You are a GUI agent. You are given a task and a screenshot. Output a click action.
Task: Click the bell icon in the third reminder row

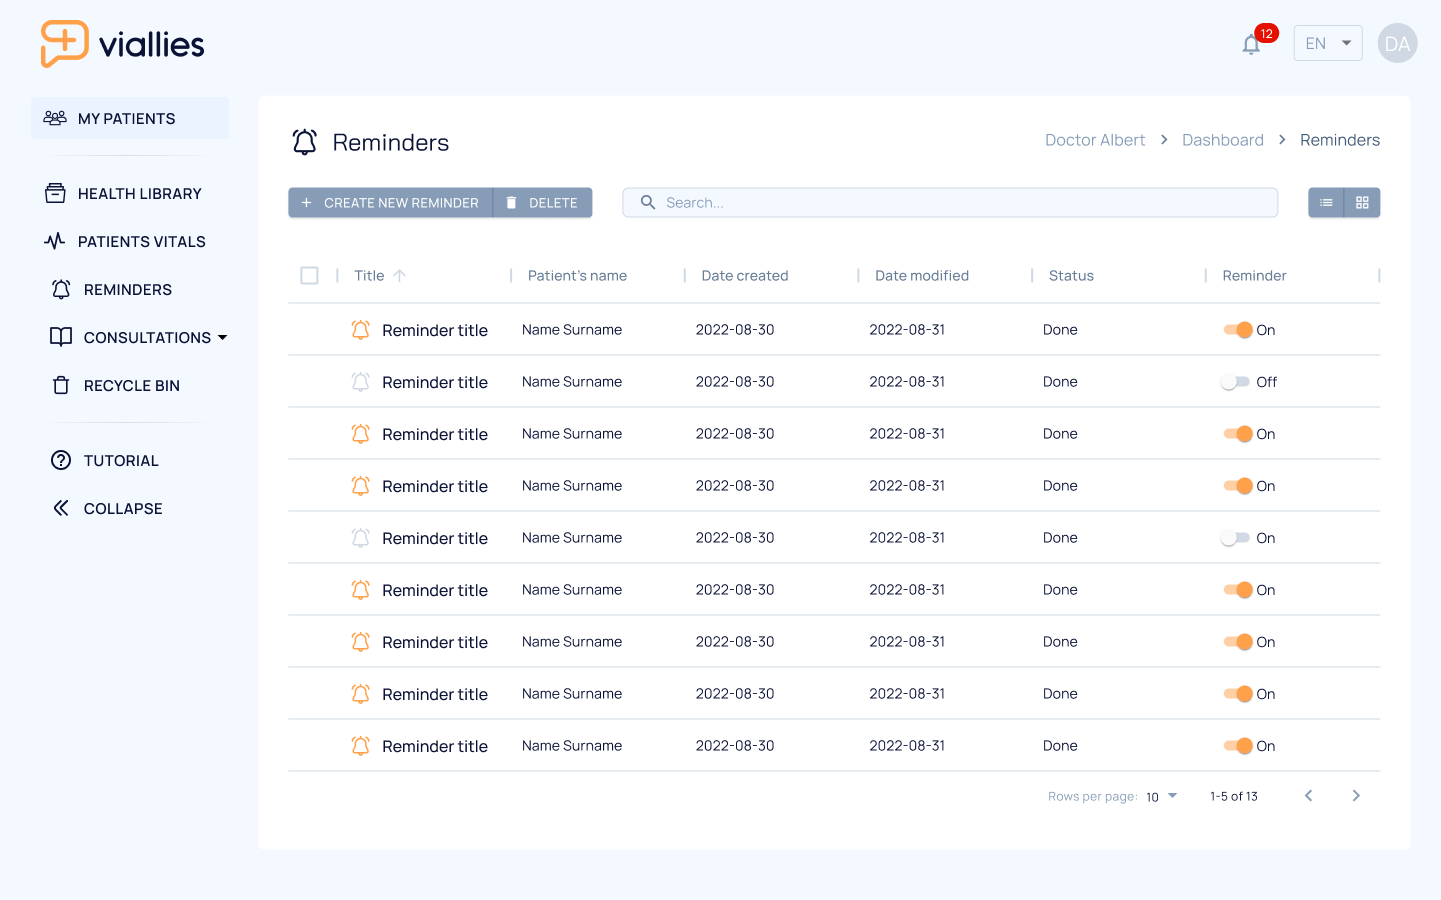(x=361, y=434)
